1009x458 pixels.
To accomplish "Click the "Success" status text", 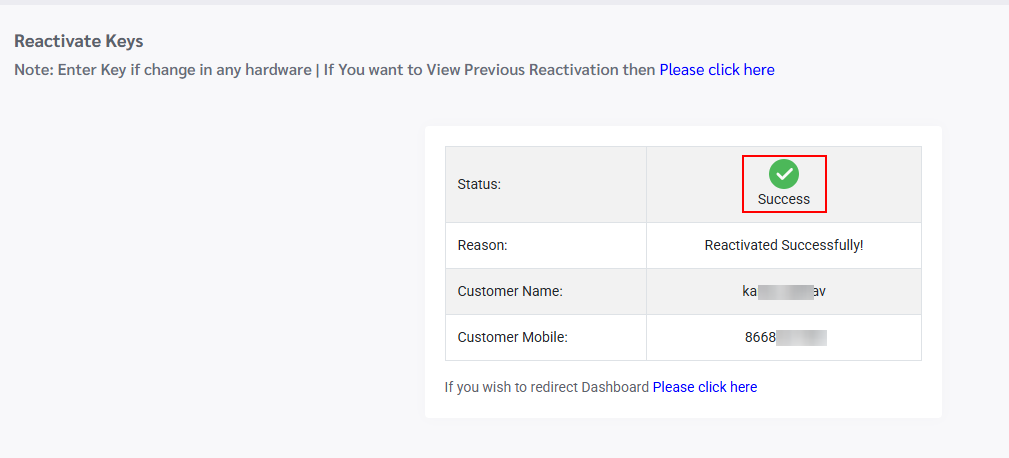I will 784,200.
